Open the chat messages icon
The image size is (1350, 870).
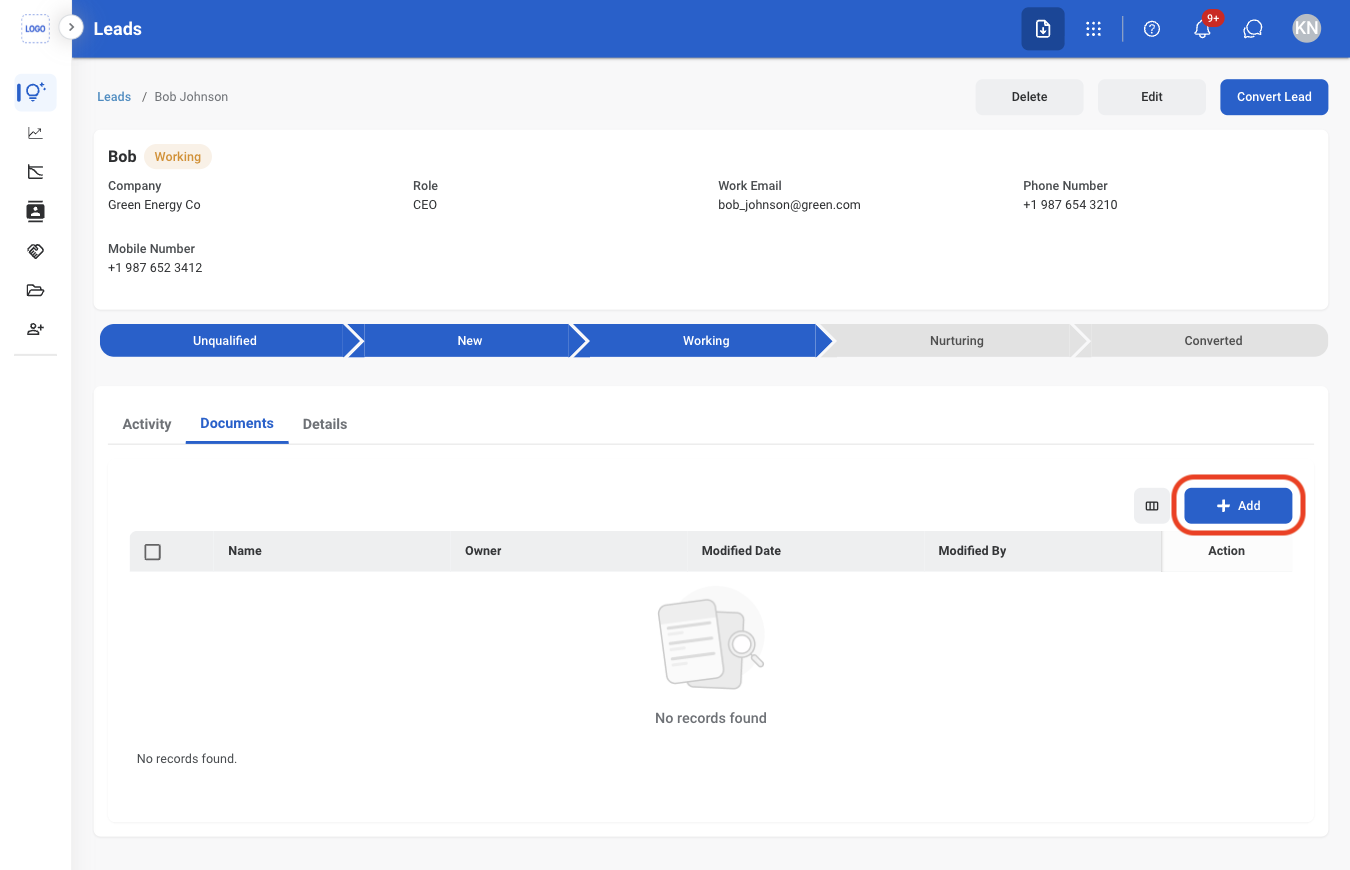point(1253,29)
